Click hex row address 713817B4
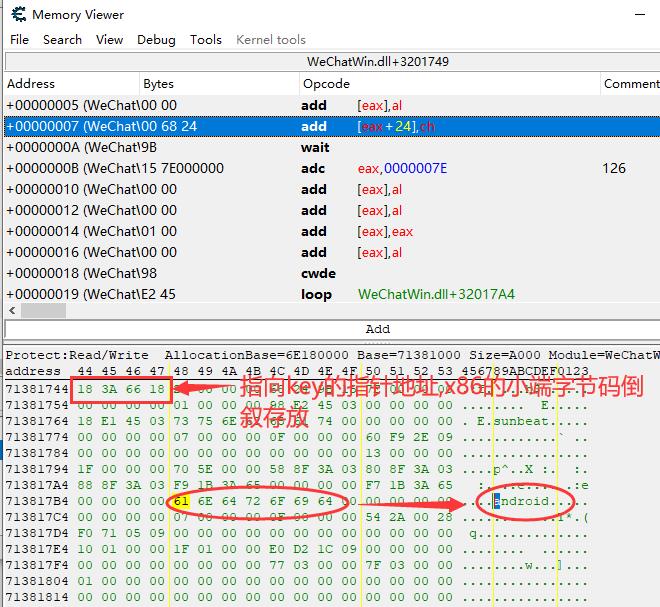The width and height of the screenshot is (660, 607). (37, 501)
